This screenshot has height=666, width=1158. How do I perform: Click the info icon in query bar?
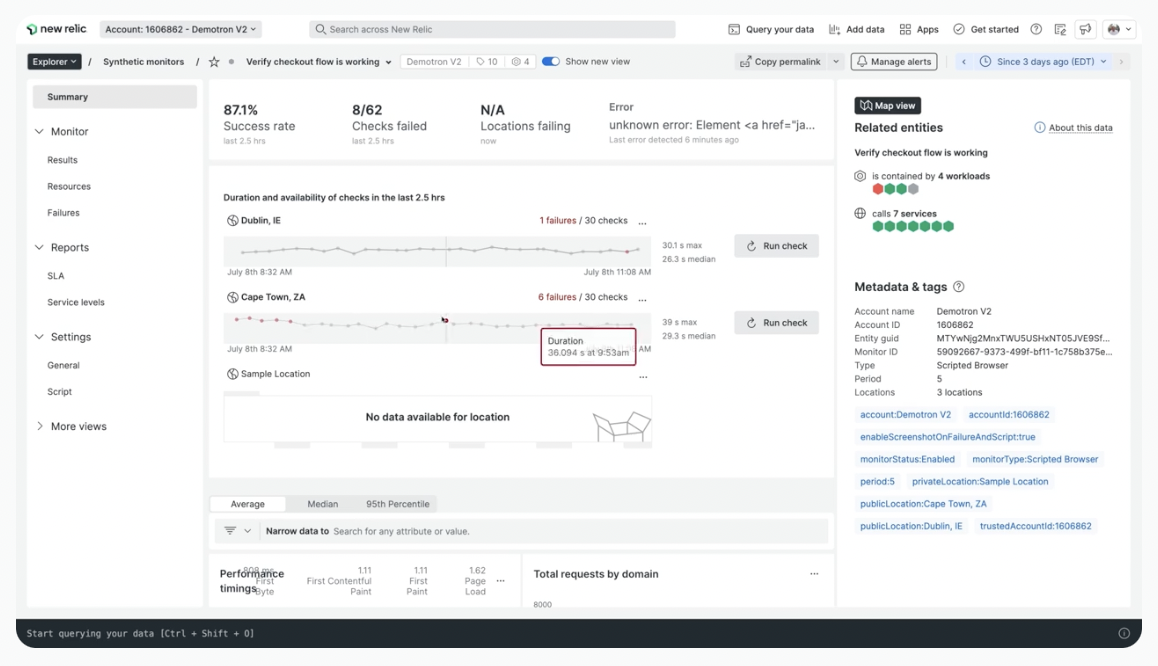pos(1124,634)
